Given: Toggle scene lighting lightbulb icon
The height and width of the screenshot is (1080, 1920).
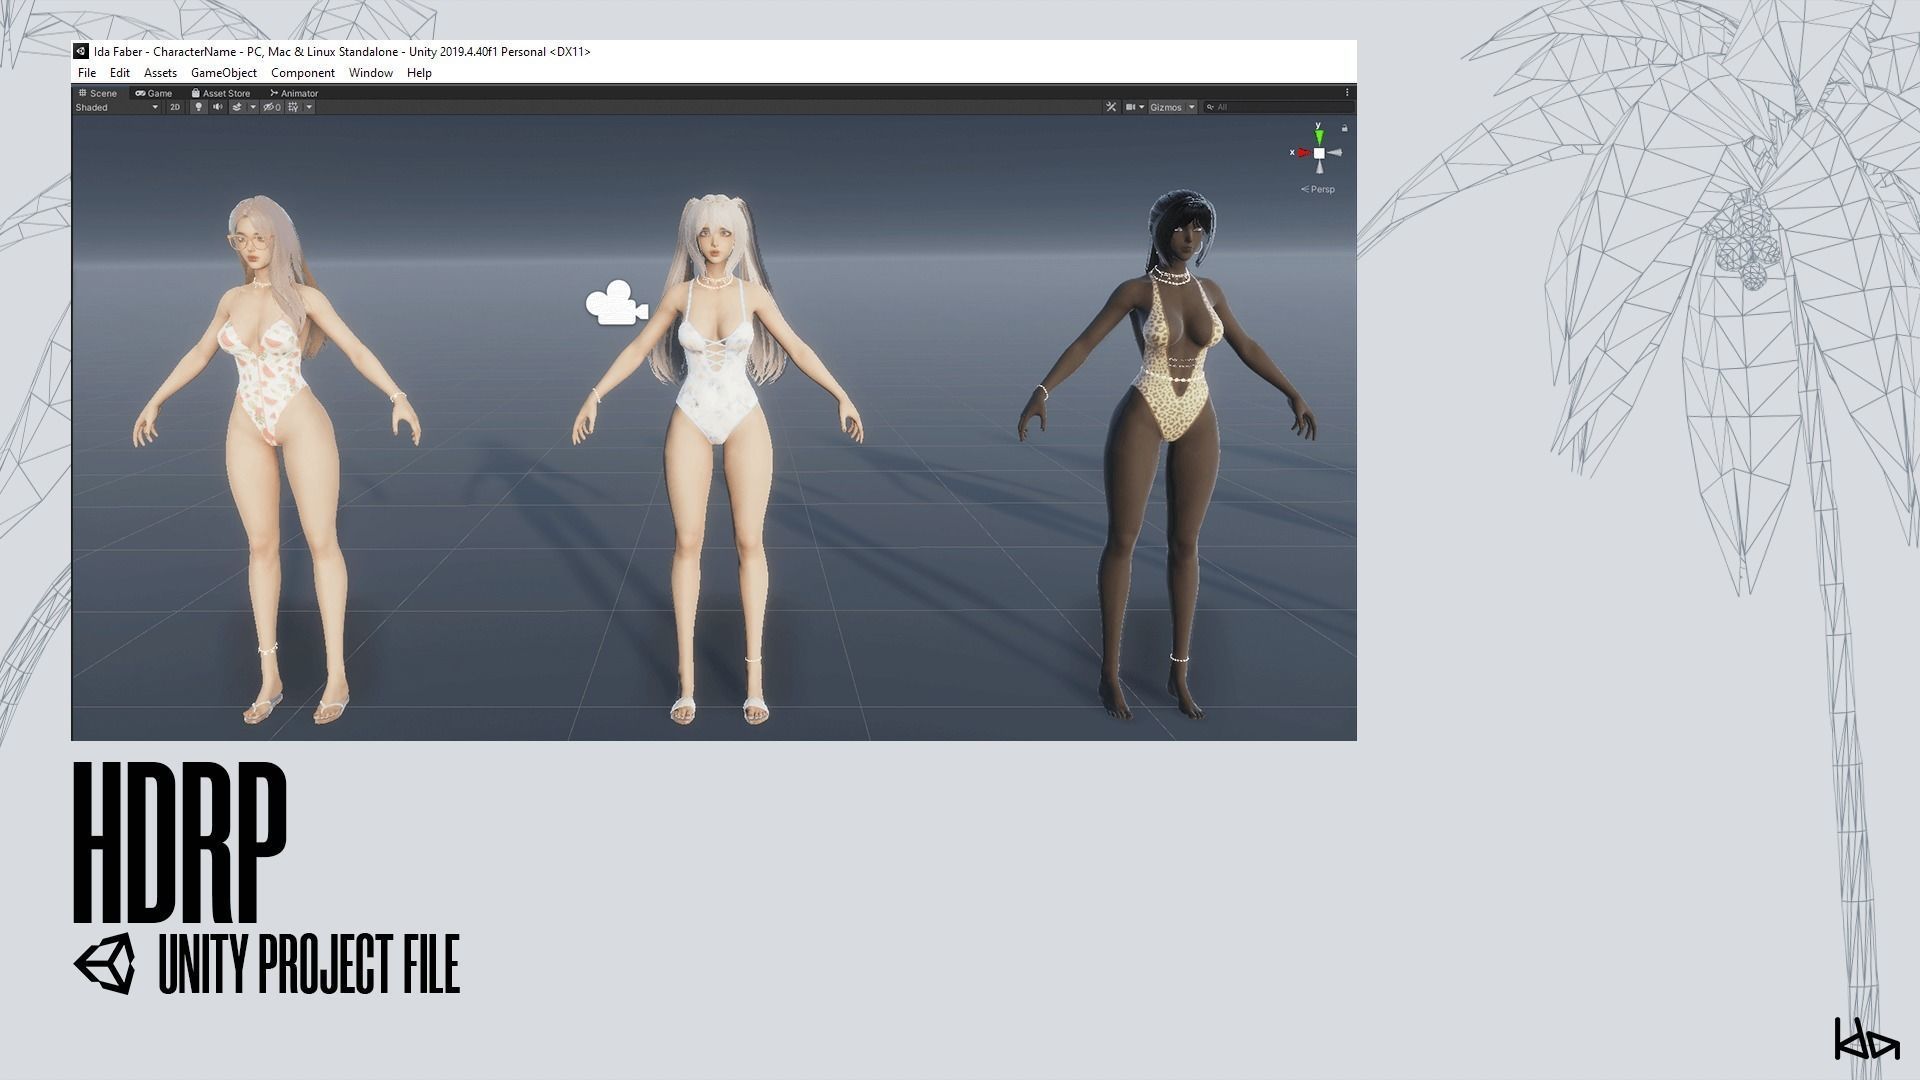Looking at the screenshot, I should [x=198, y=107].
